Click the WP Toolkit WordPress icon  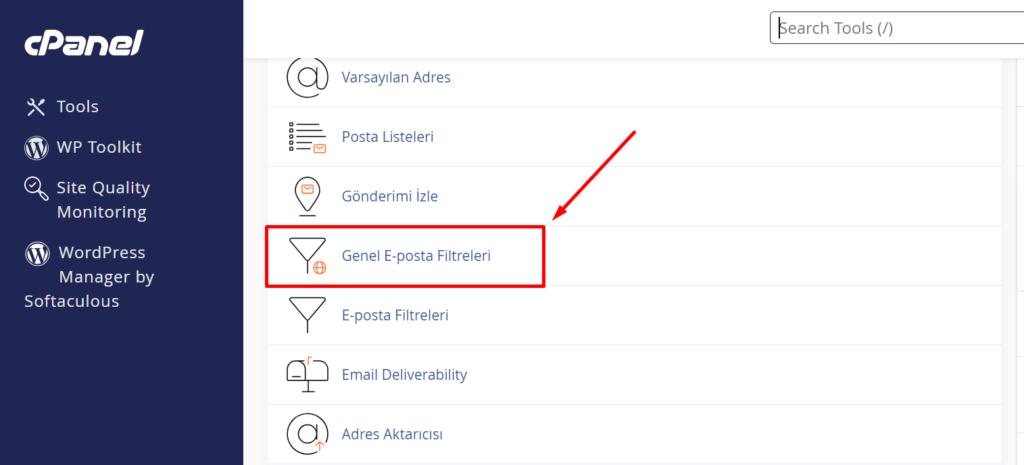click(36, 148)
